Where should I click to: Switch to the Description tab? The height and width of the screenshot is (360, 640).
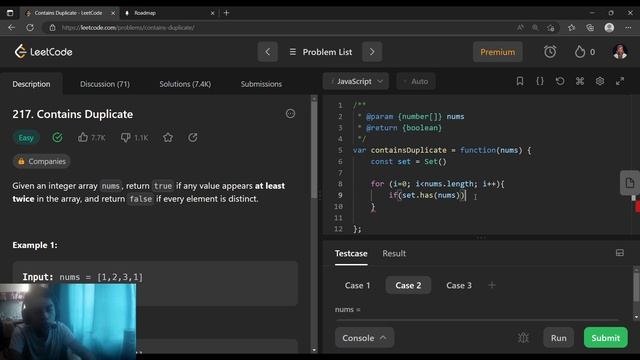31,84
